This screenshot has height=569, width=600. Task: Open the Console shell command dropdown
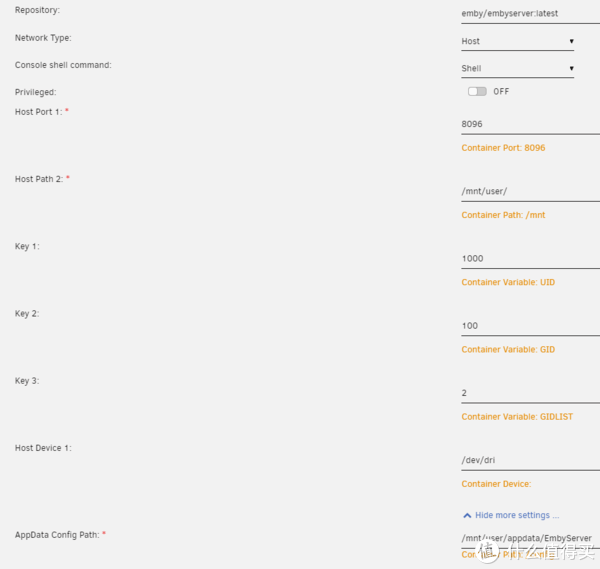click(x=516, y=69)
